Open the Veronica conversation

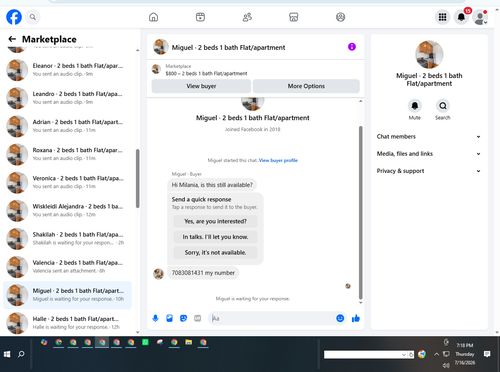(x=67, y=182)
